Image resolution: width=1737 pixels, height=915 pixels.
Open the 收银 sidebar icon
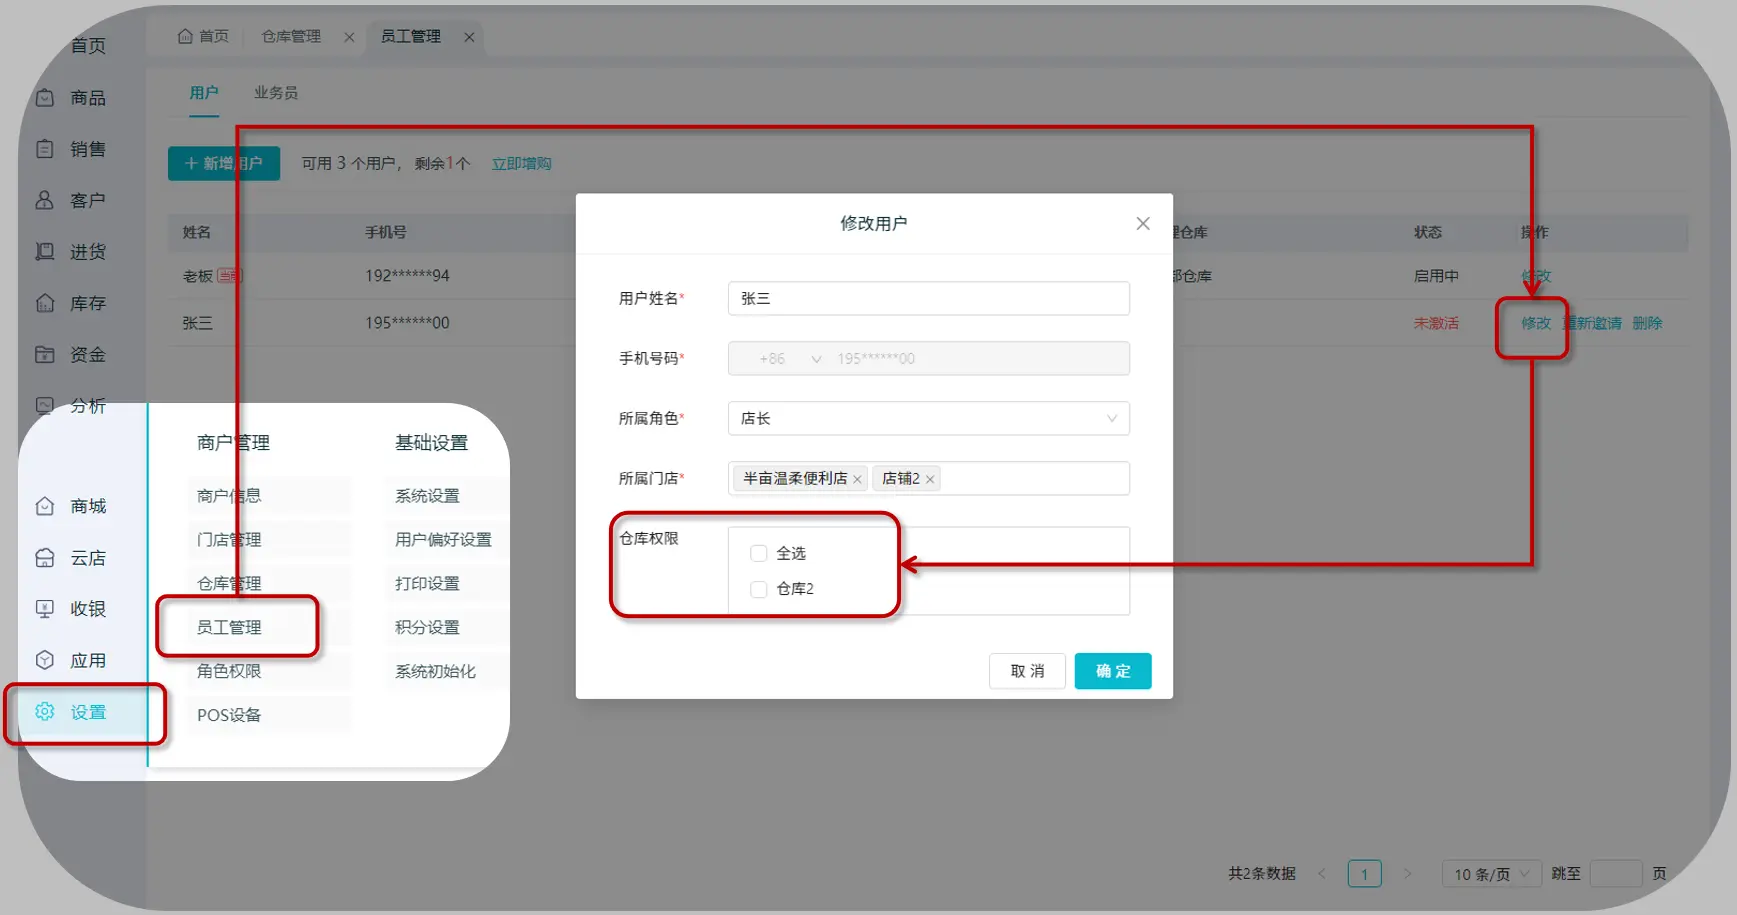(x=45, y=609)
